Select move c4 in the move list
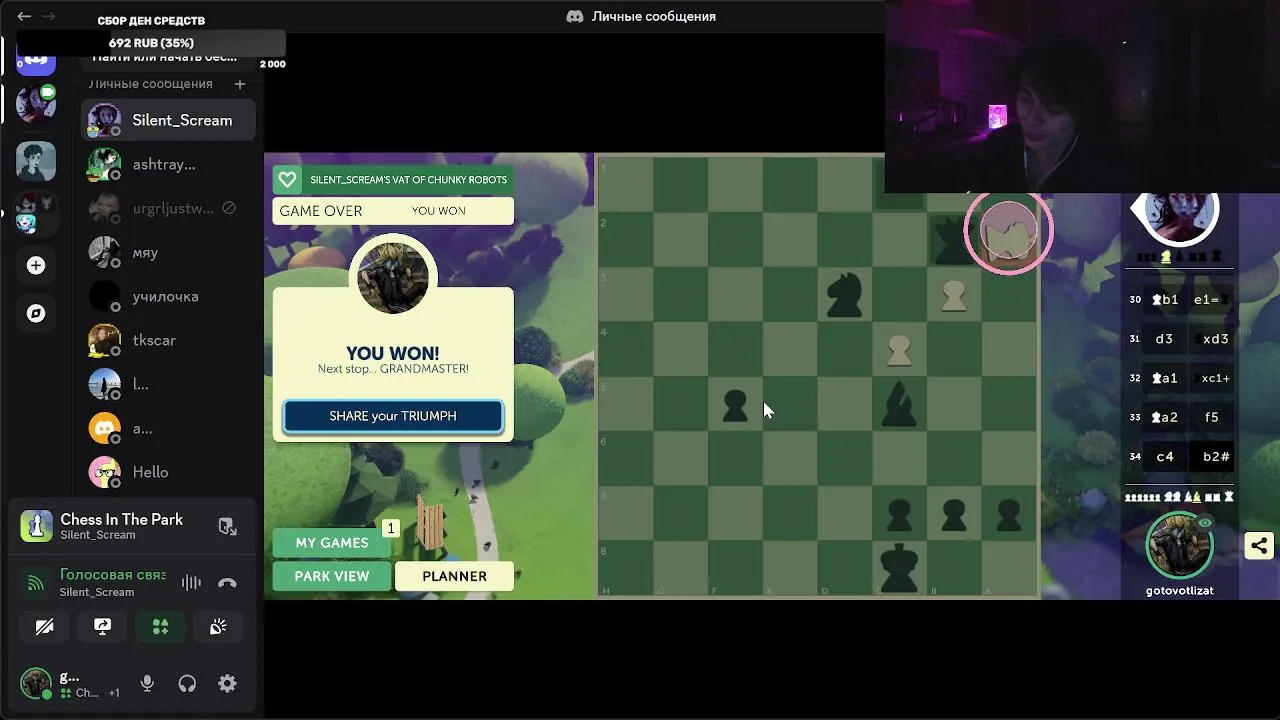This screenshot has height=720, width=1280. coord(1164,457)
